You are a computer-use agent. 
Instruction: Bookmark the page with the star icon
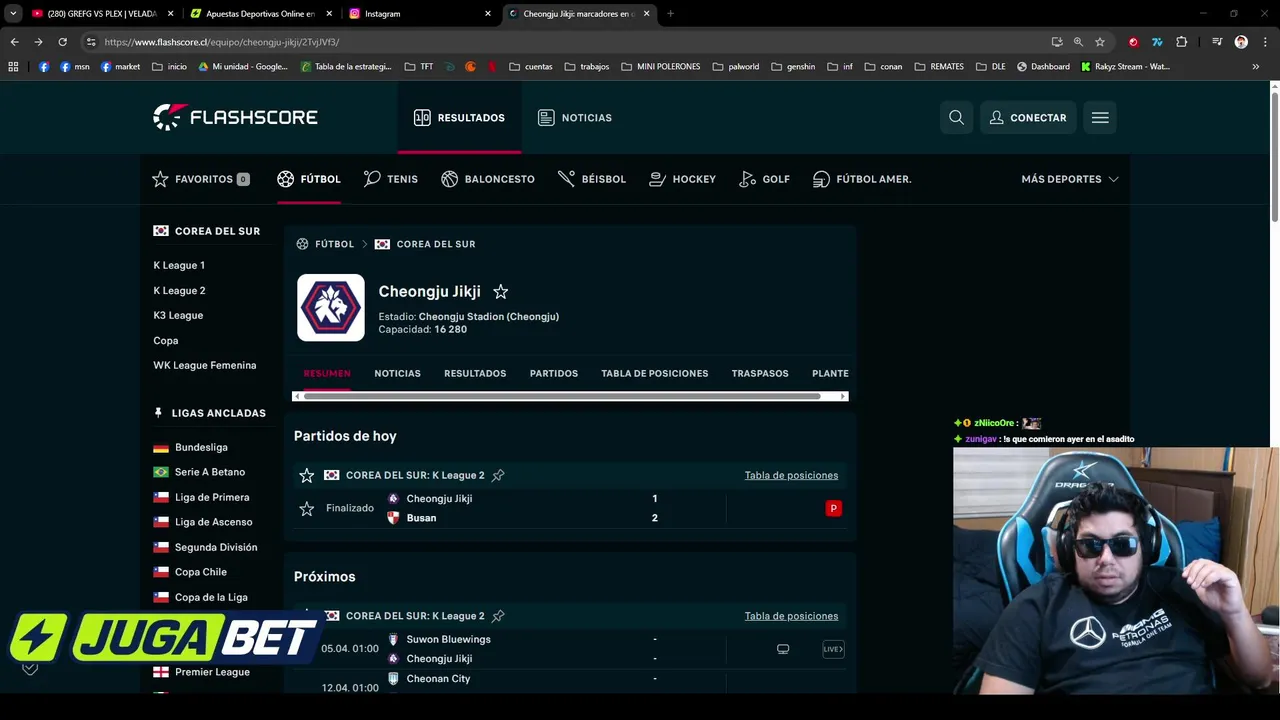pos(1100,42)
